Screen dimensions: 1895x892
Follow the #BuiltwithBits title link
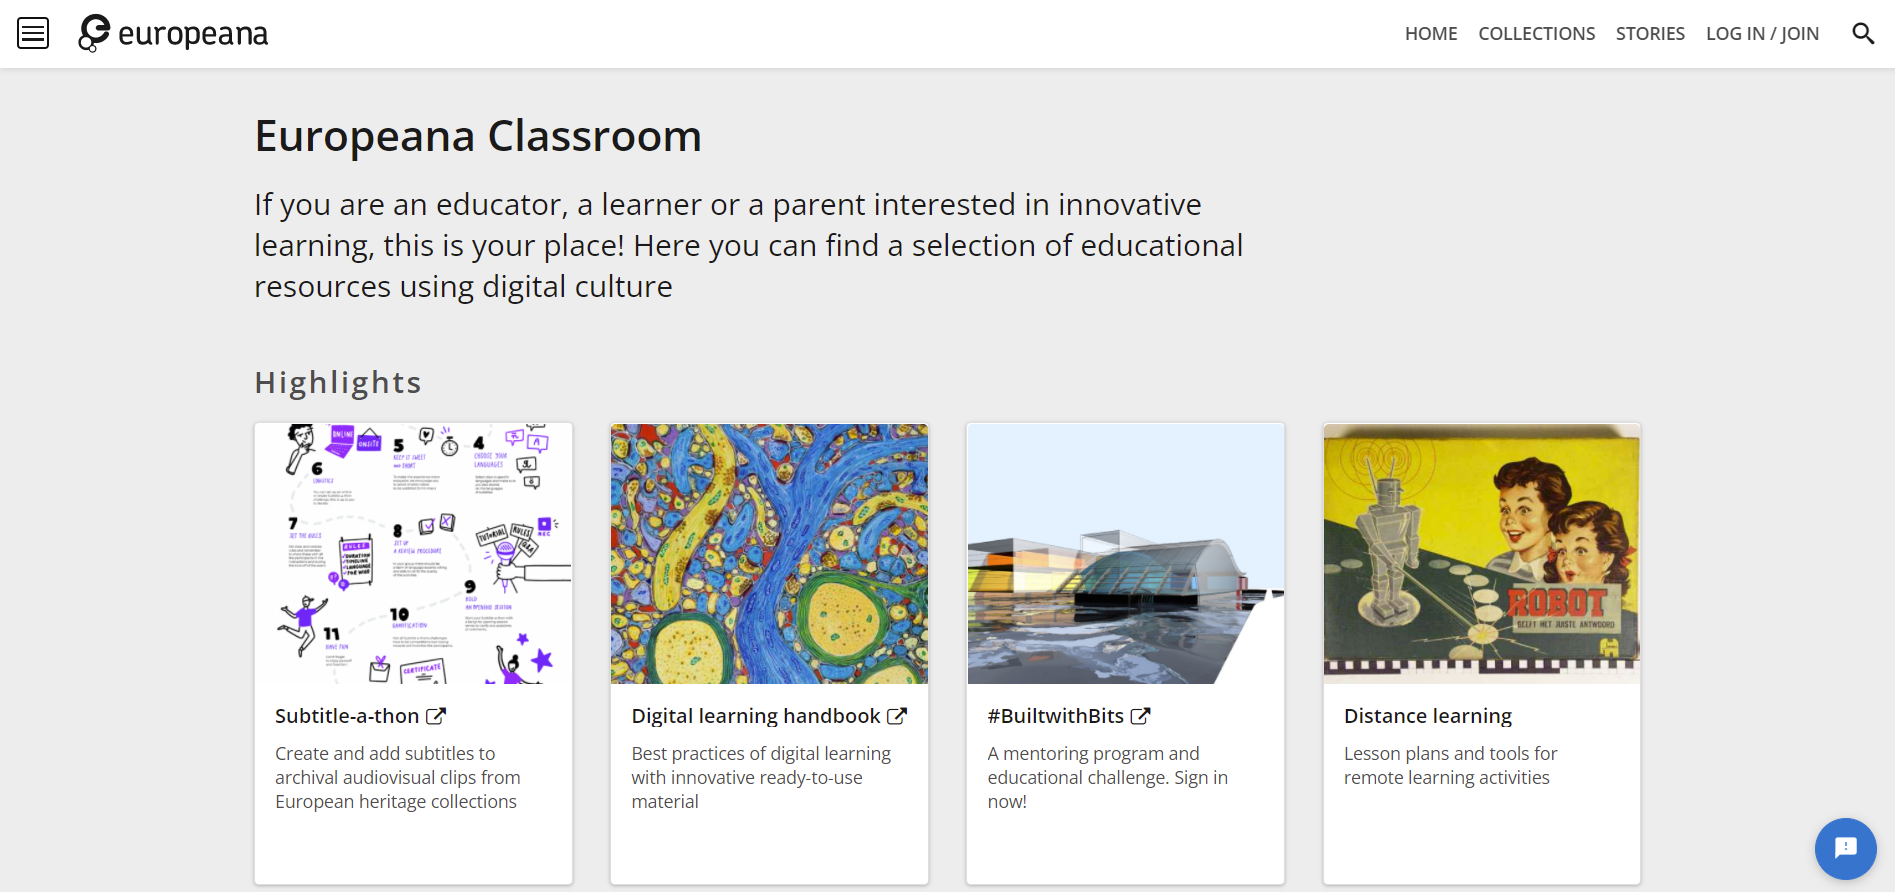[x=1055, y=716]
